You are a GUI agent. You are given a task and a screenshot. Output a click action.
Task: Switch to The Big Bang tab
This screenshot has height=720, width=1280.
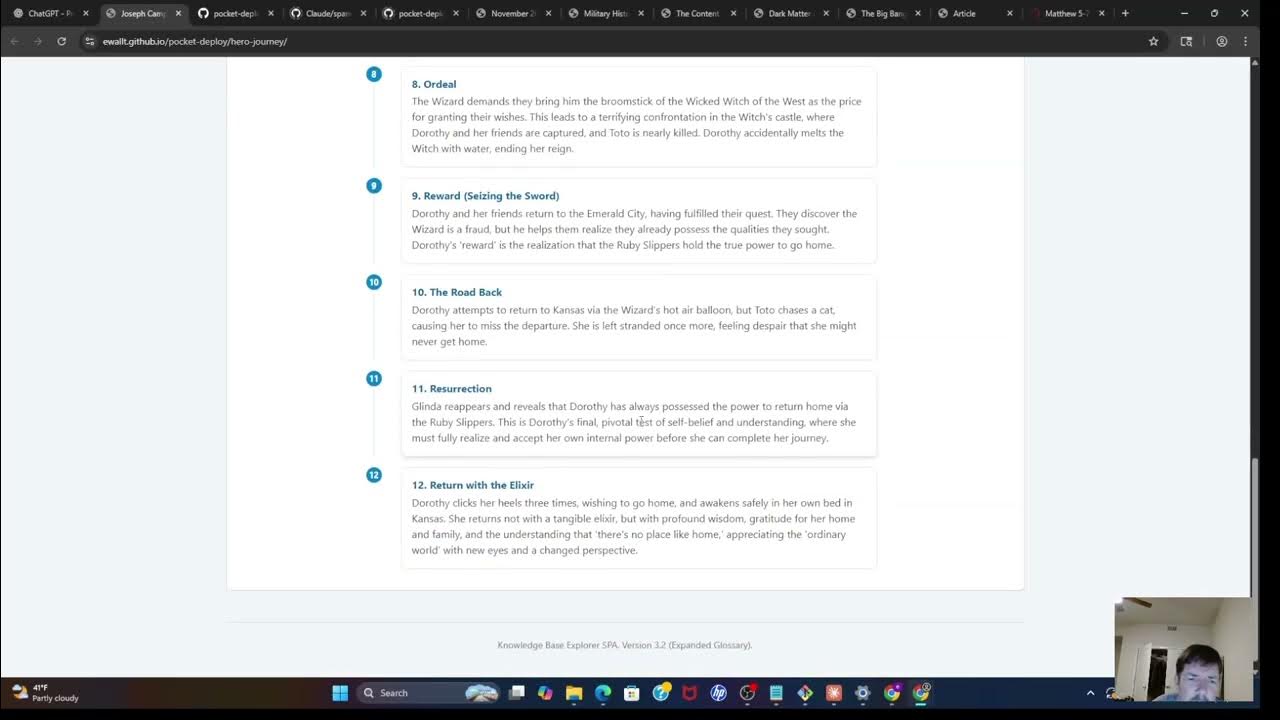882,13
